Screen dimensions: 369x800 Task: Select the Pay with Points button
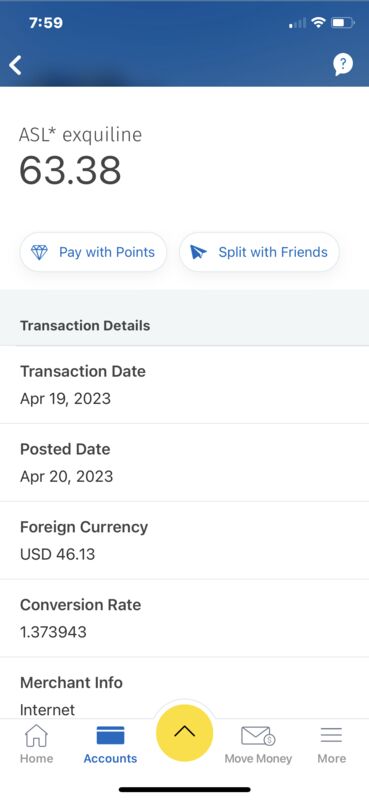pos(93,252)
